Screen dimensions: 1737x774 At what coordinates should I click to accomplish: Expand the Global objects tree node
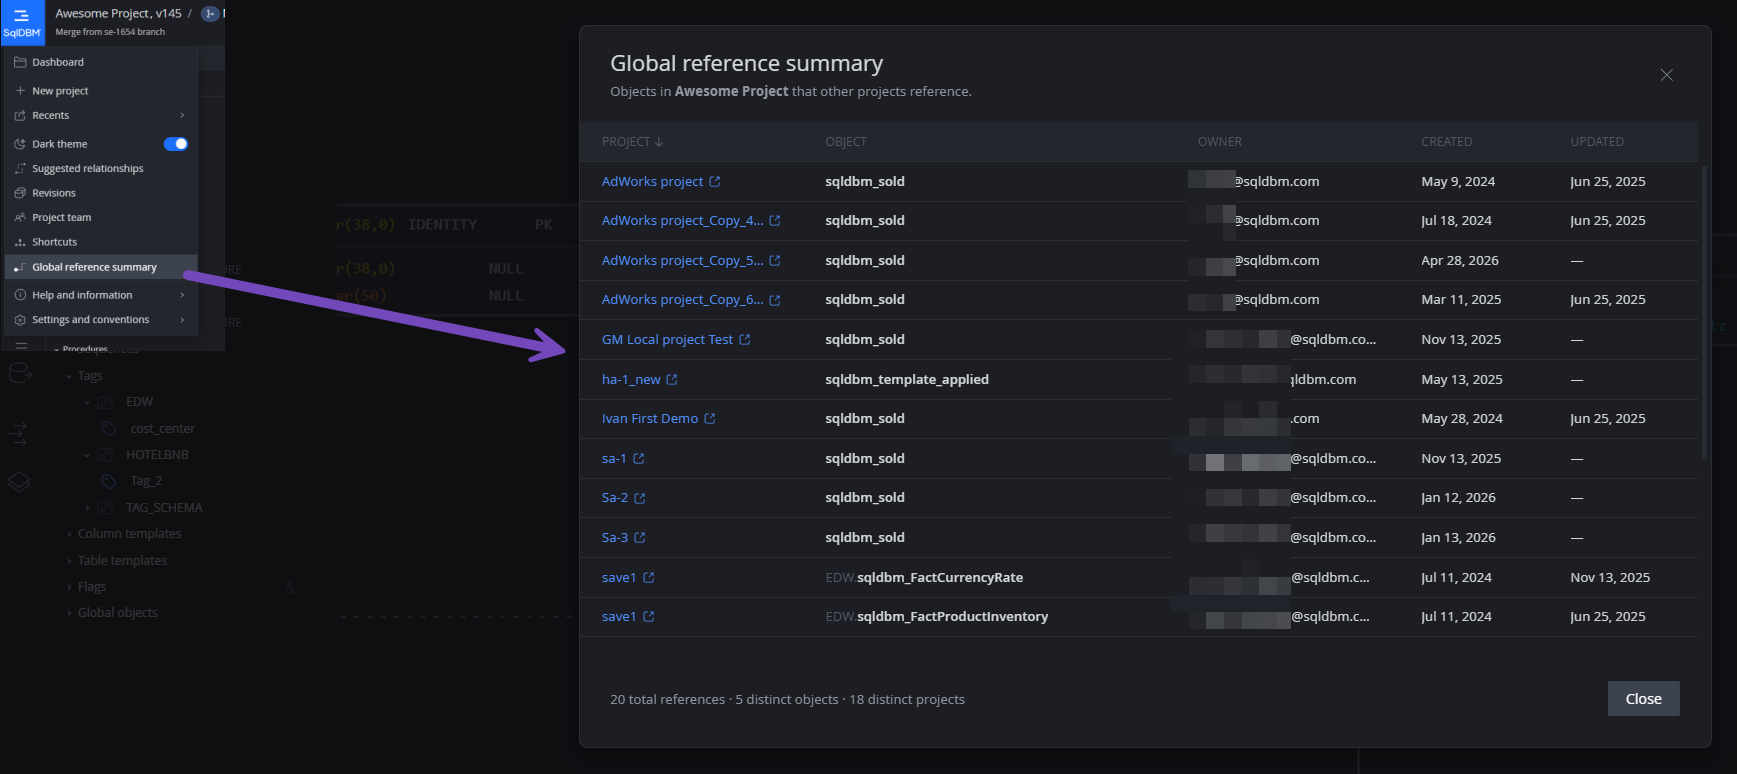pyautogui.click(x=69, y=613)
